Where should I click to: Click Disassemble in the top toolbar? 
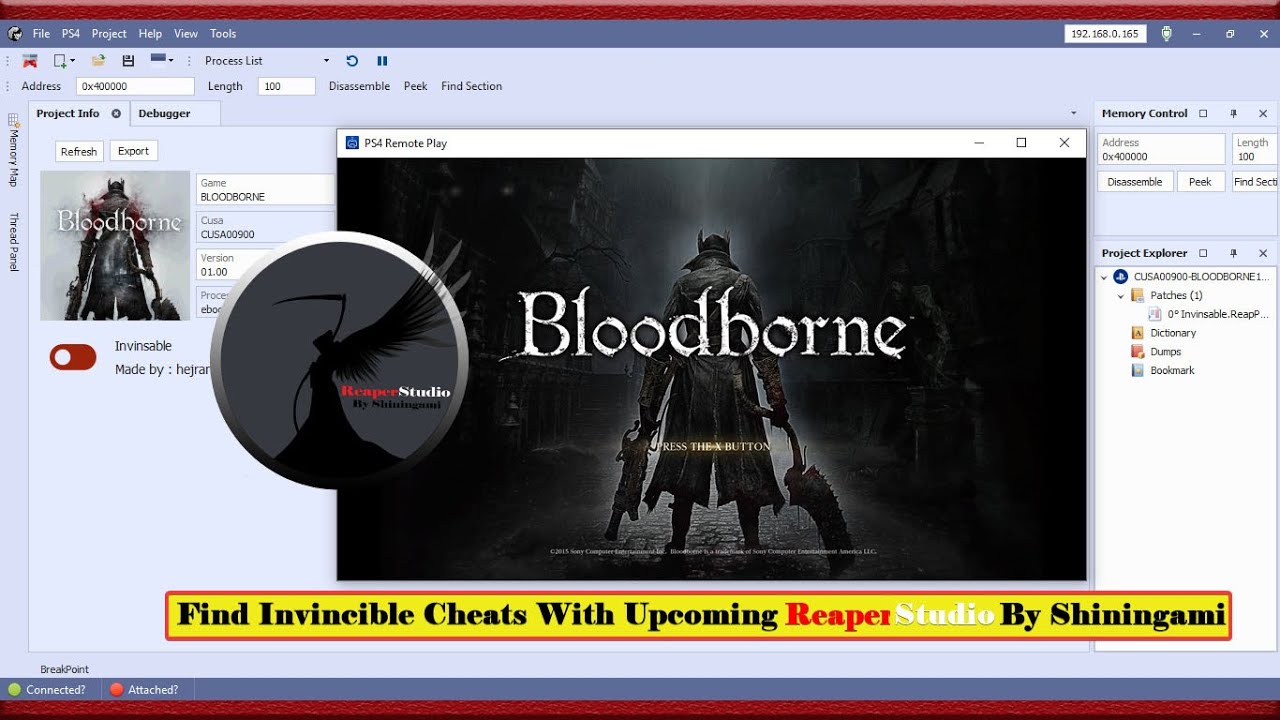359,86
